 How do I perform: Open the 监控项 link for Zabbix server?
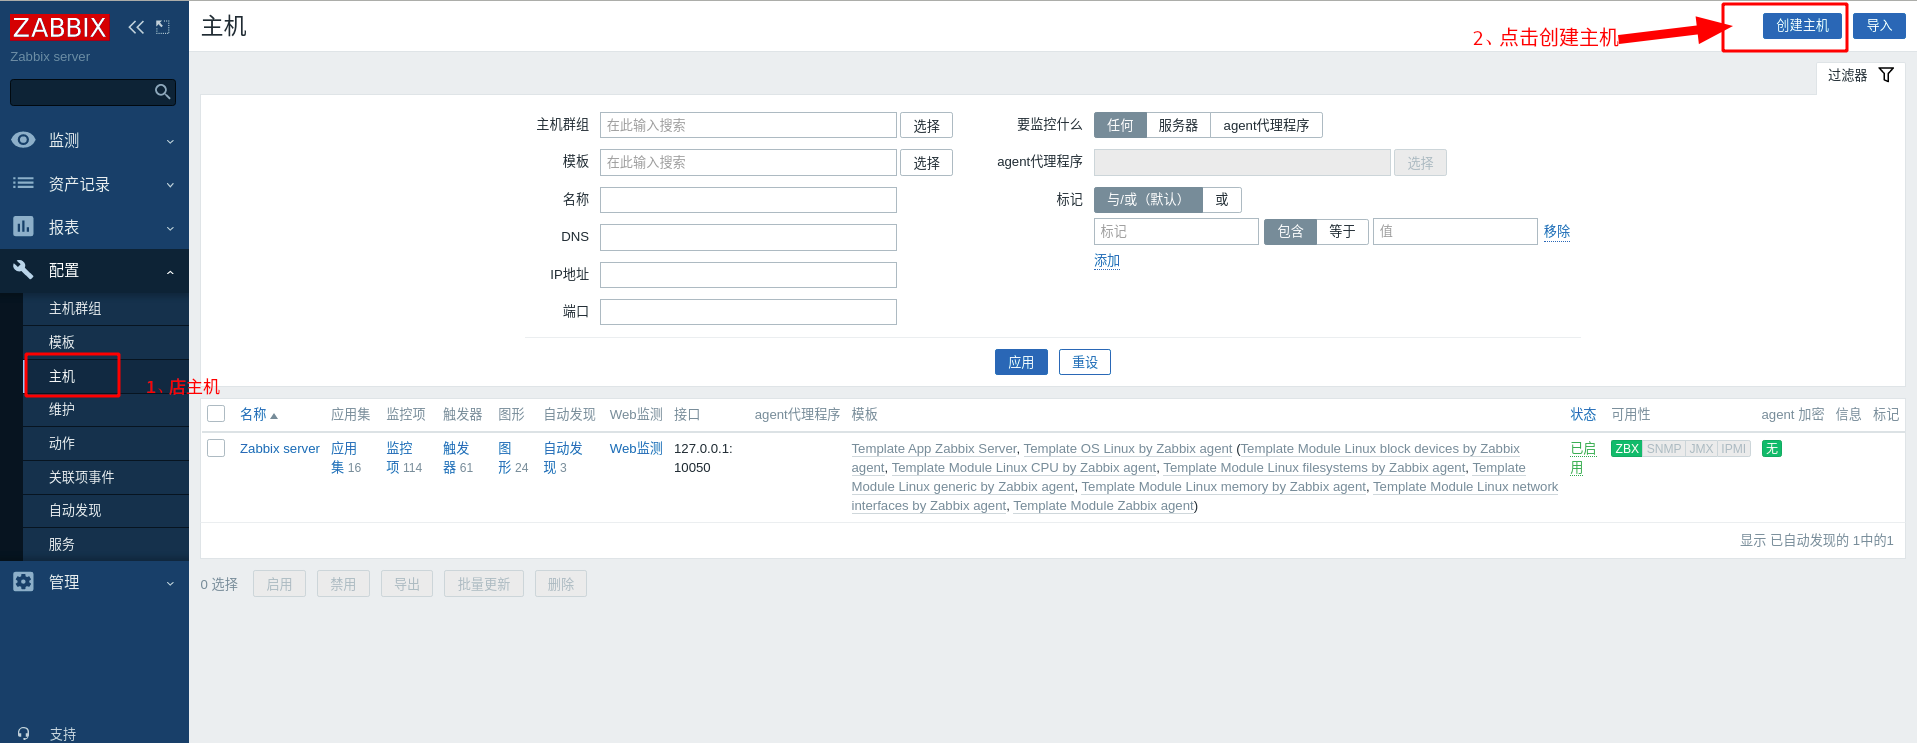pyautogui.click(x=399, y=458)
